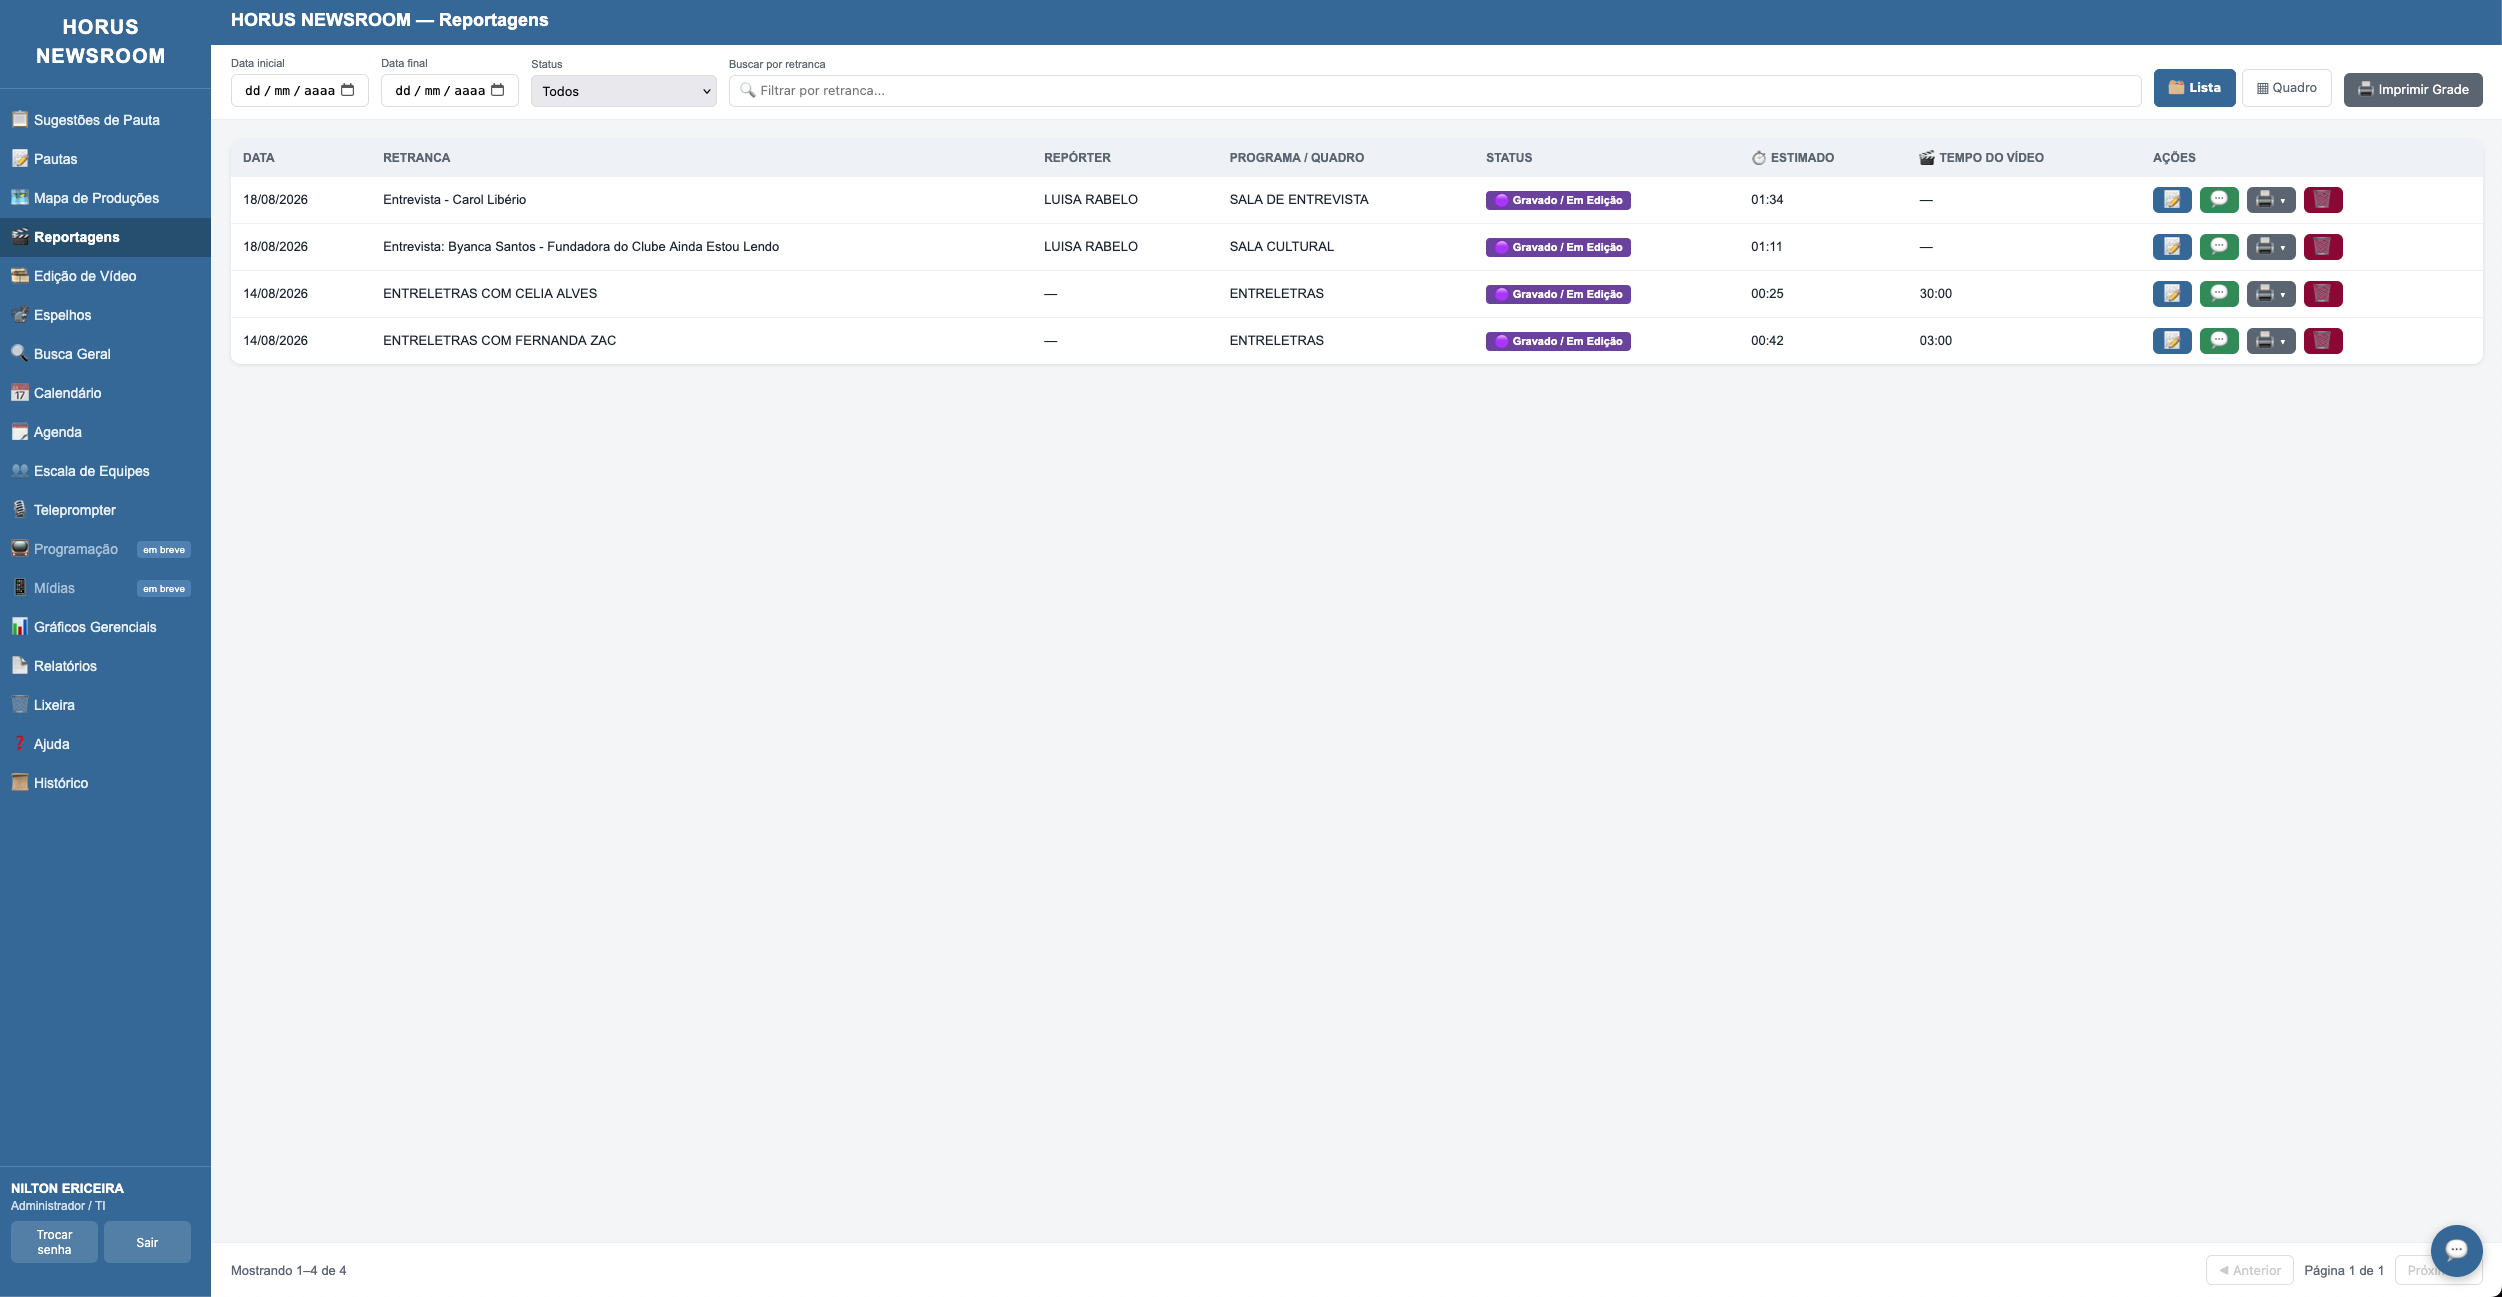The width and height of the screenshot is (2502, 1297).
Task: Switch to Lista view
Action: pyautogui.click(x=2194, y=88)
